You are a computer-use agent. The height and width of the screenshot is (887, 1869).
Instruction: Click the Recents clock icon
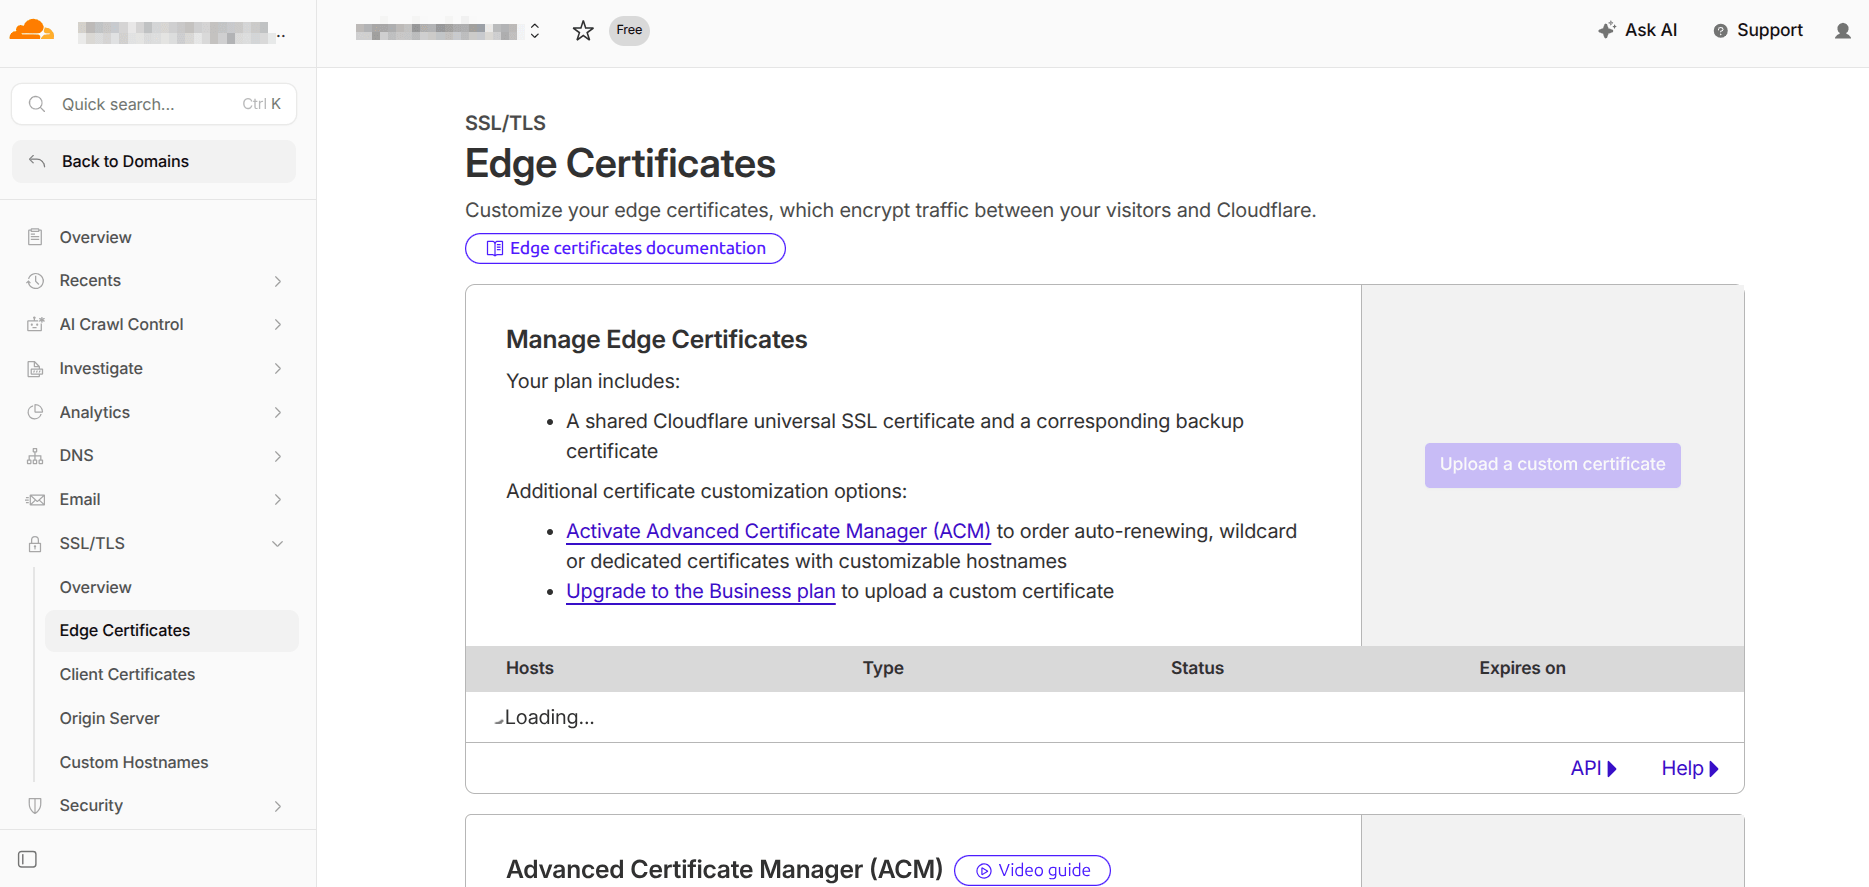click(35, 281)
